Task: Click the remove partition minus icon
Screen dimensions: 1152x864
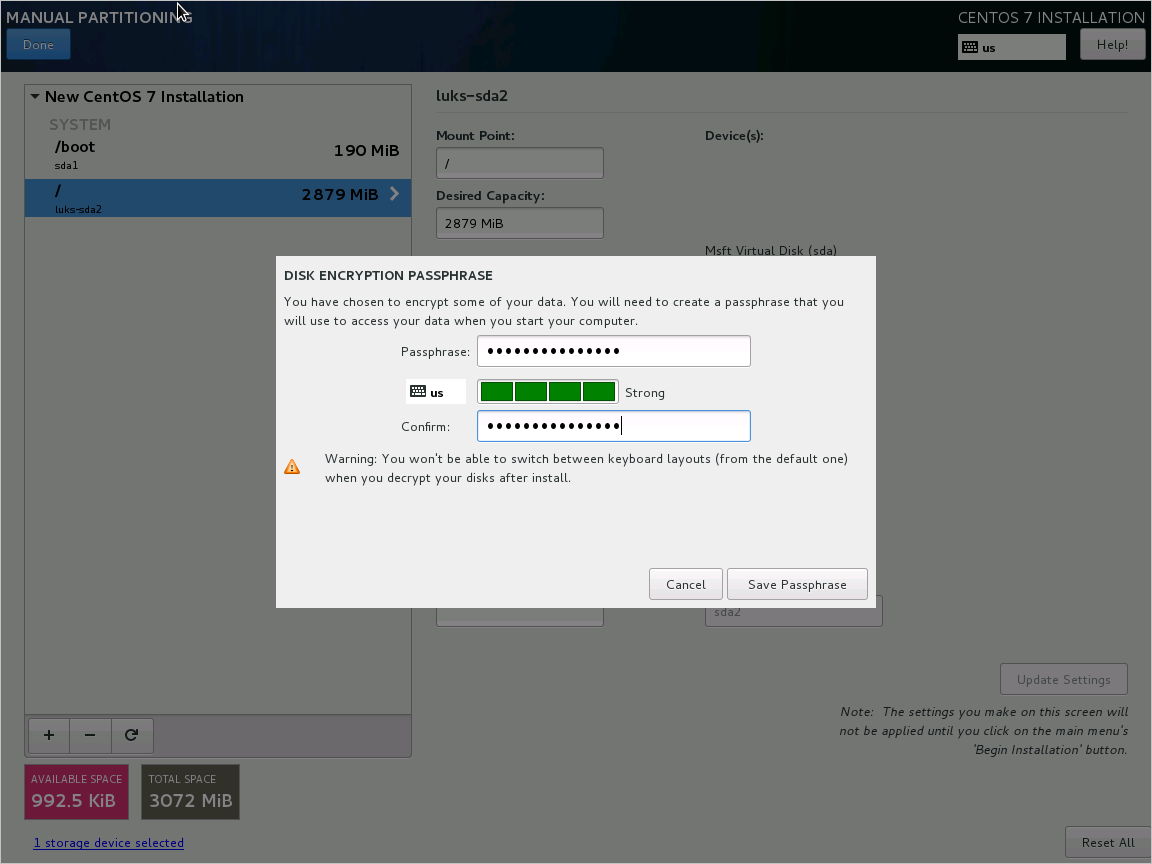Action: coord(90,735)
